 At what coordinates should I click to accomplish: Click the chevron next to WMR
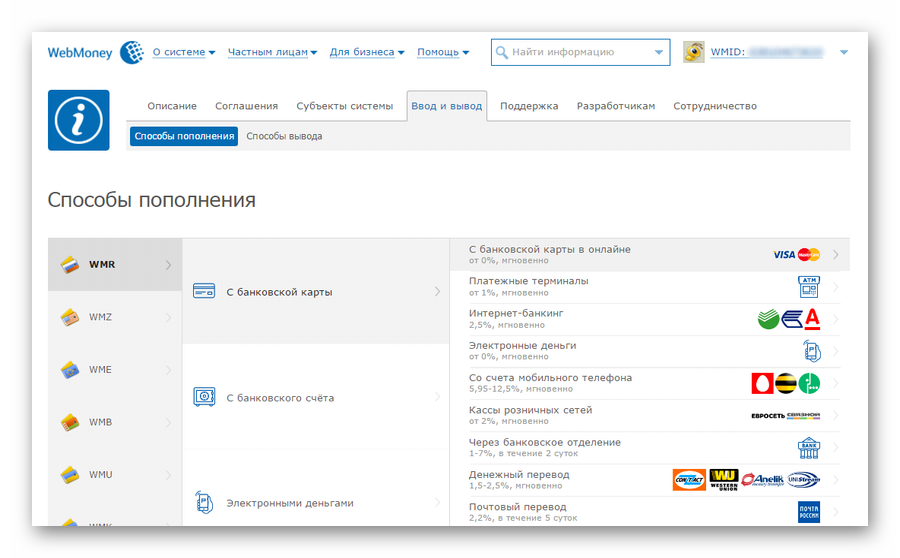coord(168,265)
